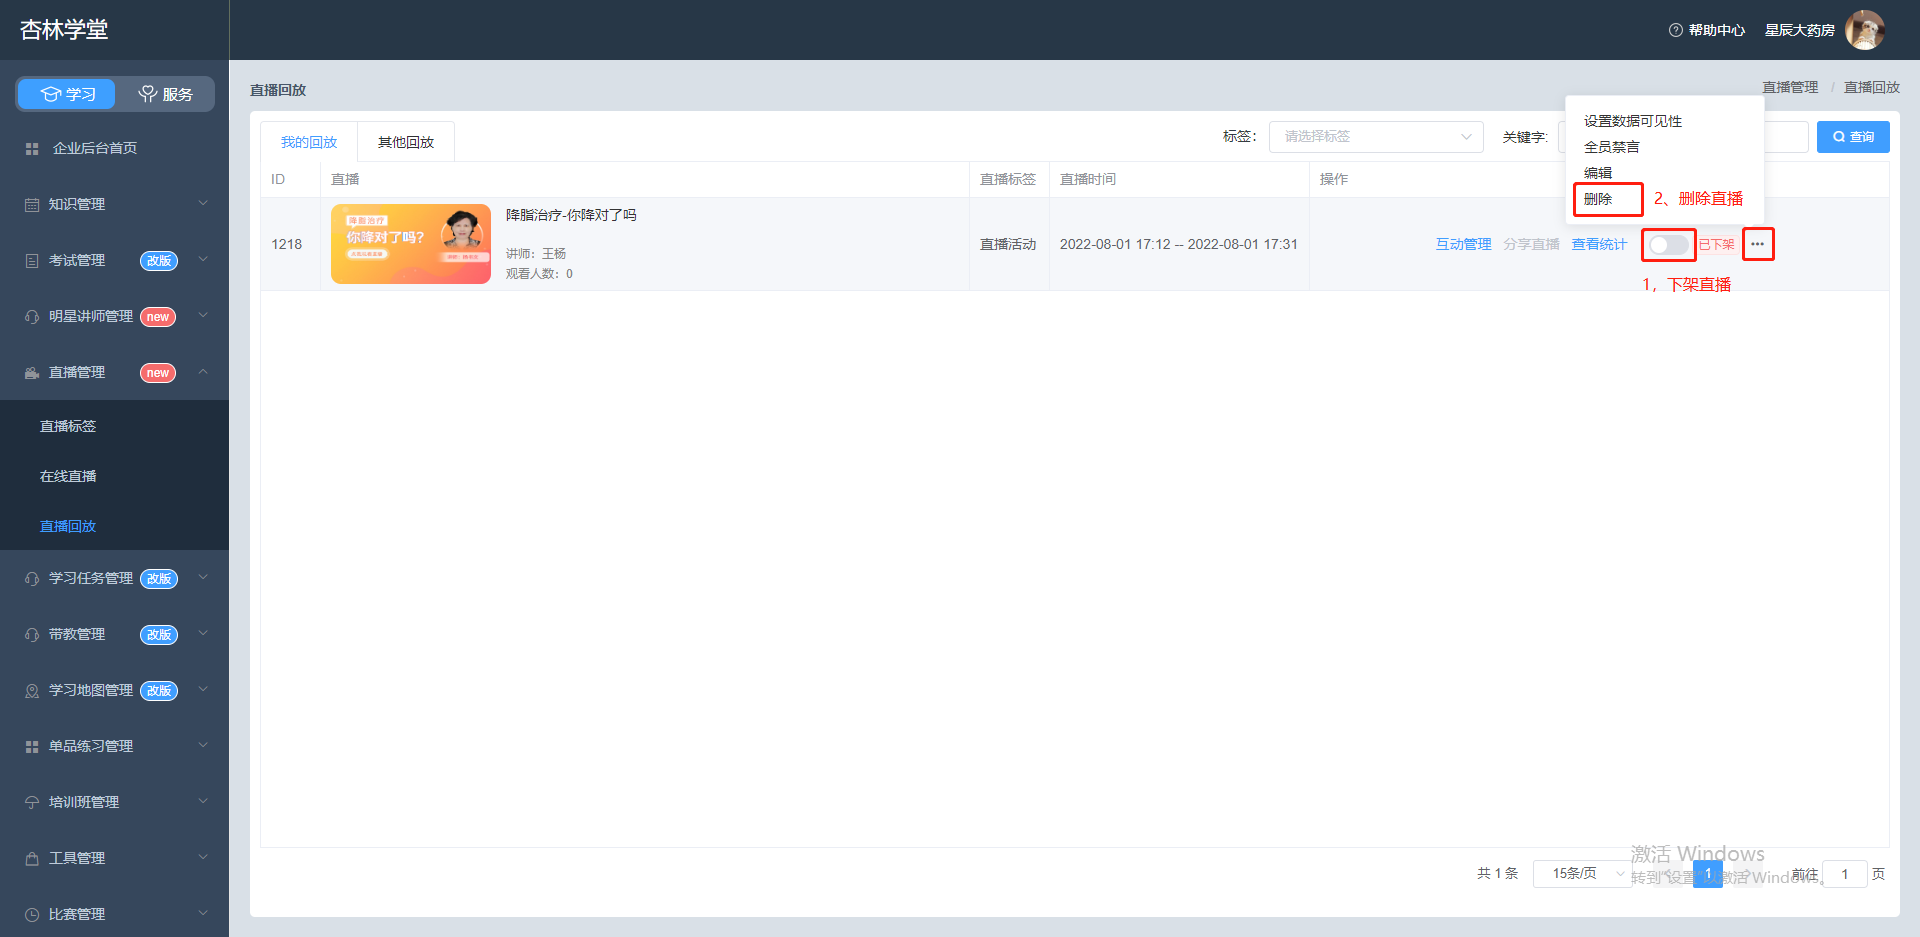Screen dimensions: 1920x937
Task: Click the 知识管理 calendar icon
Action: click(x=32, y=205)
